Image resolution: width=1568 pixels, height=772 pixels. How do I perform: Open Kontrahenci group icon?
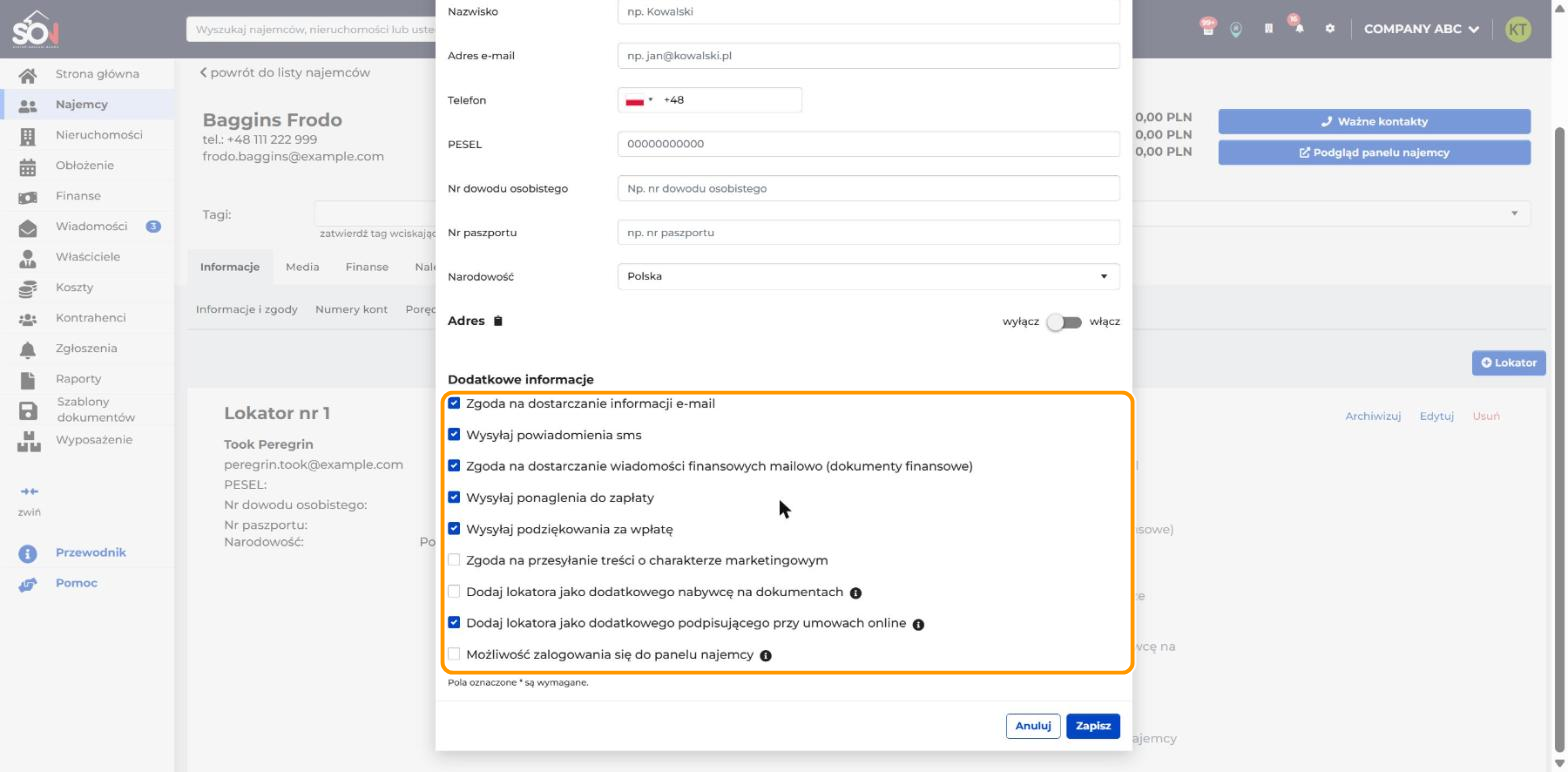pyautogui.click(x=28, y=320)
